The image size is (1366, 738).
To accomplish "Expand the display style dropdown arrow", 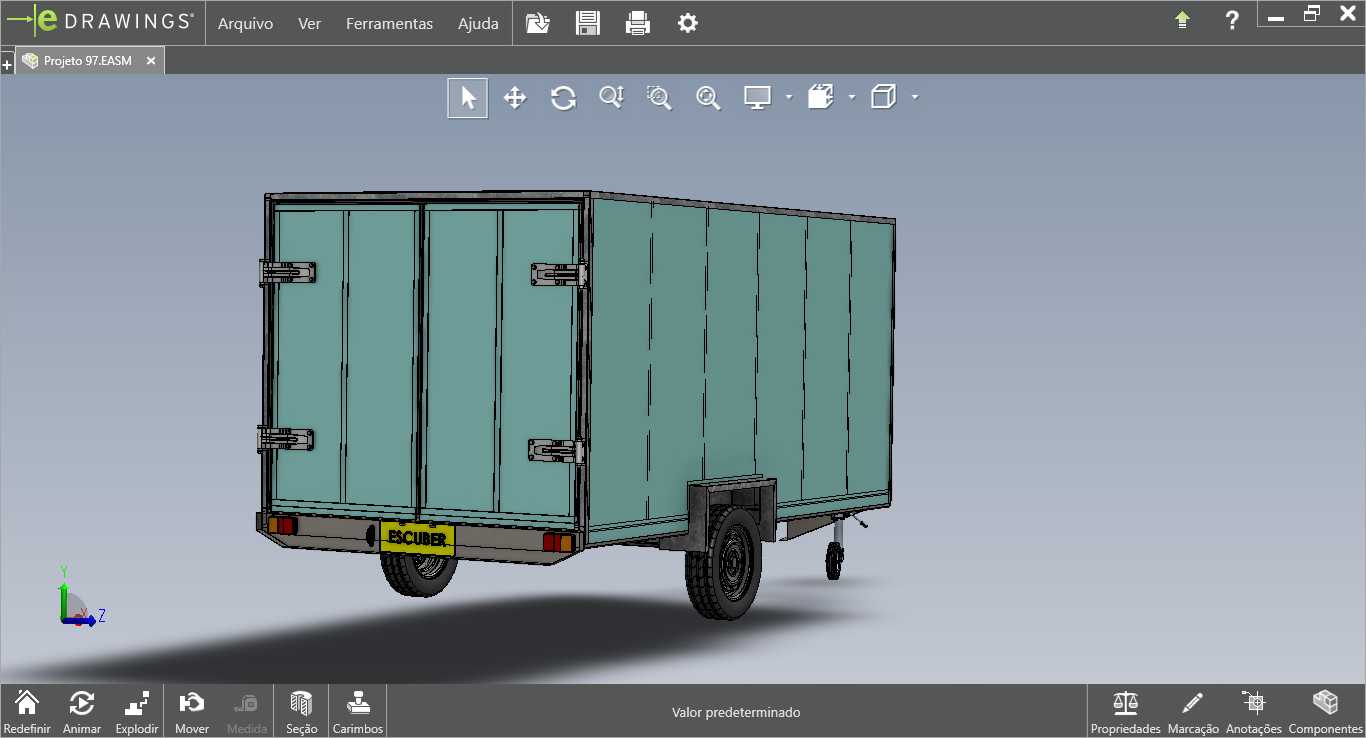I will 915,97.
